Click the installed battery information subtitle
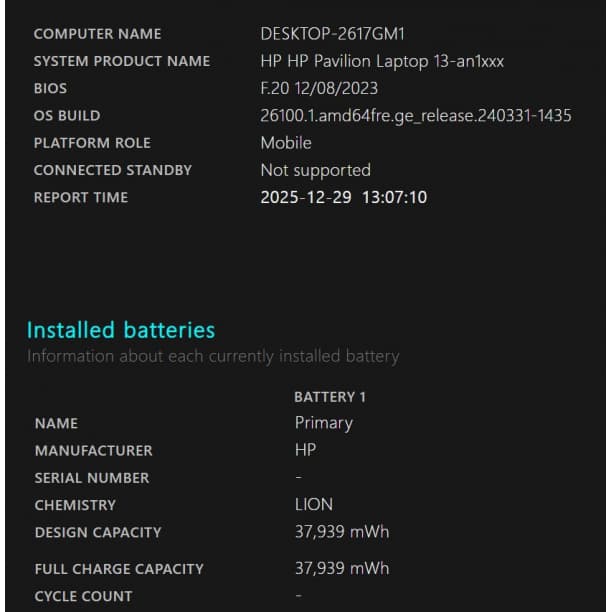The width and height of the screenshot is (612, 612). (213, 356)
